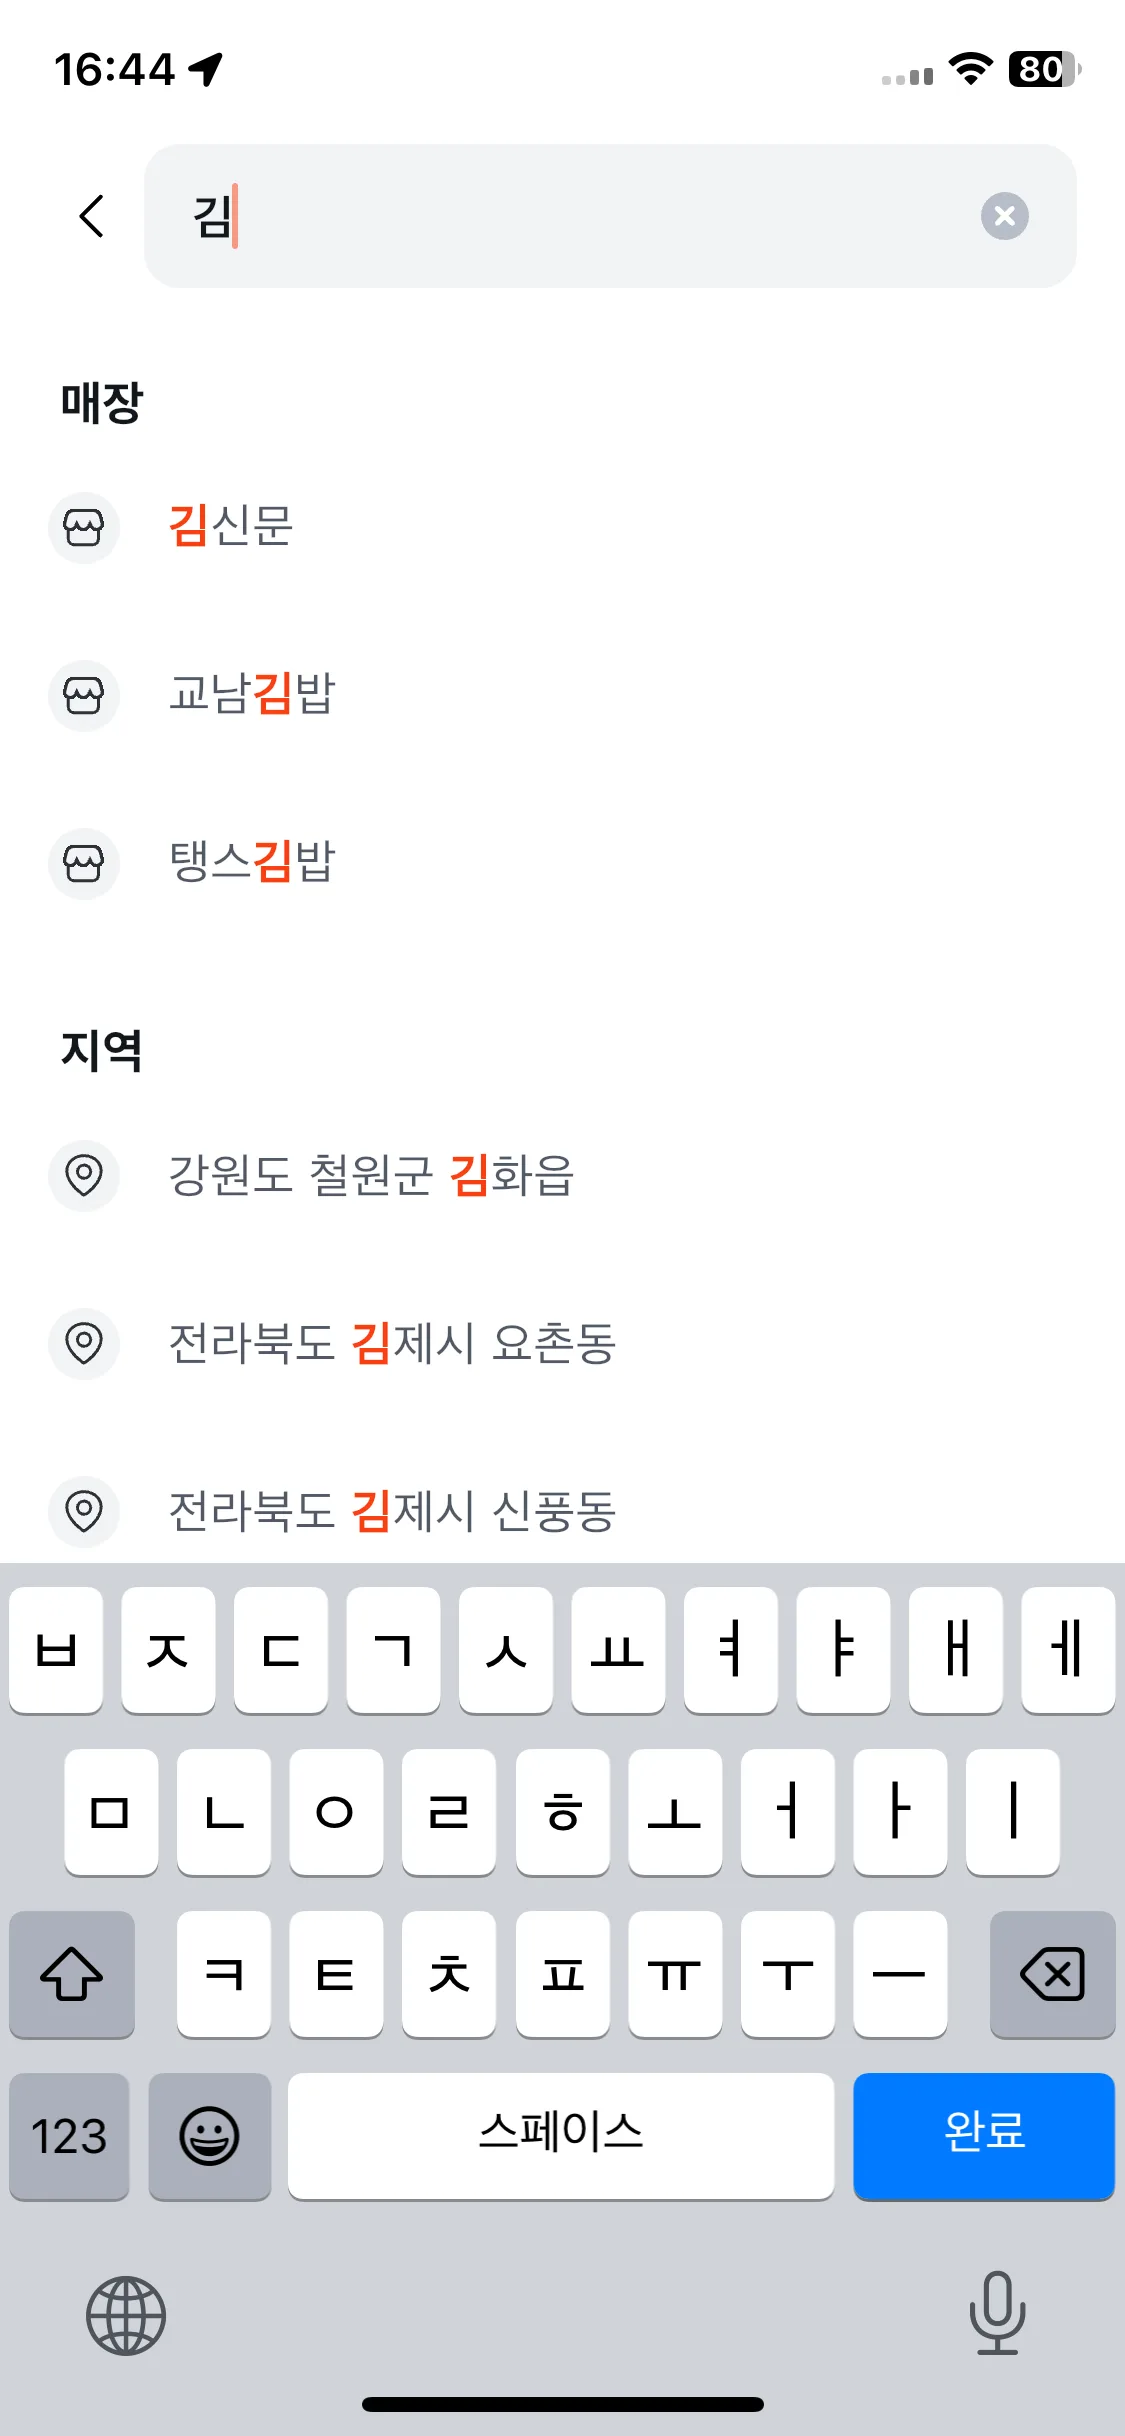Tap the location pin beside 전라북도 김제시 요촌동
The width and height of the screenshot is (1125, 2436).
84,1343
